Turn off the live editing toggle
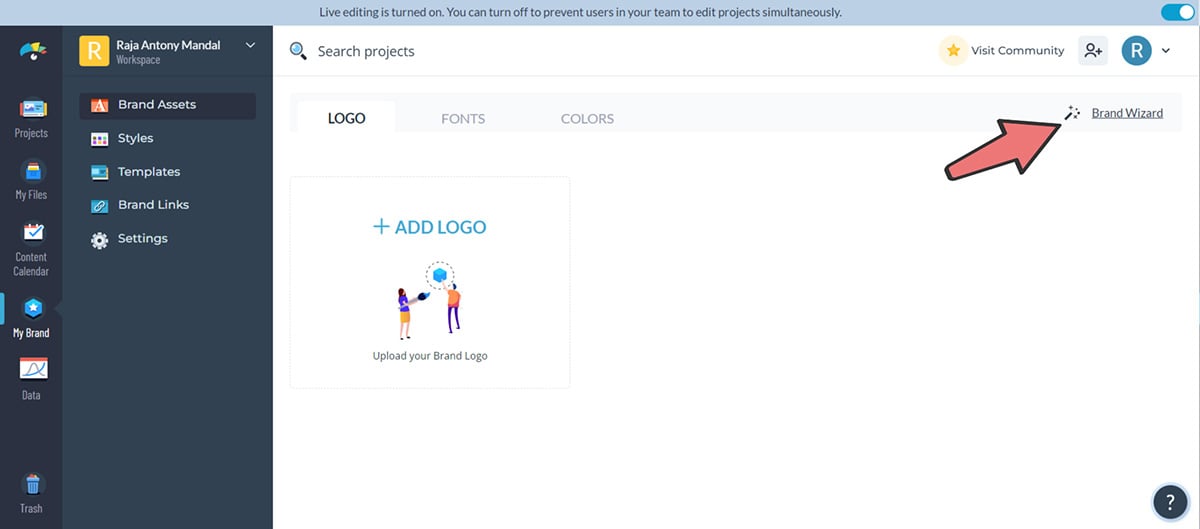The height and width of the screenshot is (529, 1200). point(1178,12)
